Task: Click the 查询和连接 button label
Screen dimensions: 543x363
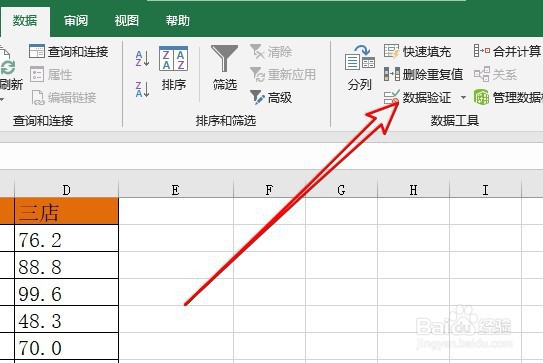Action: [78, 52]
